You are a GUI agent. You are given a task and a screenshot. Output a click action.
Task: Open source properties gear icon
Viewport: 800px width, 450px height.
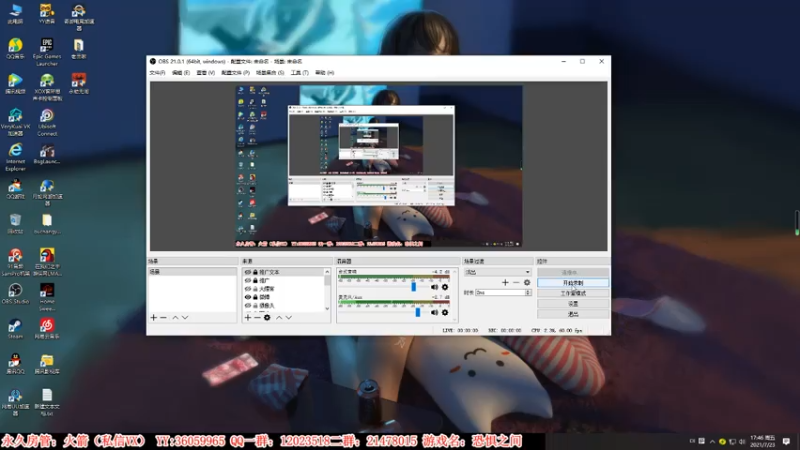pyautogui.click(x=267, y=317)
